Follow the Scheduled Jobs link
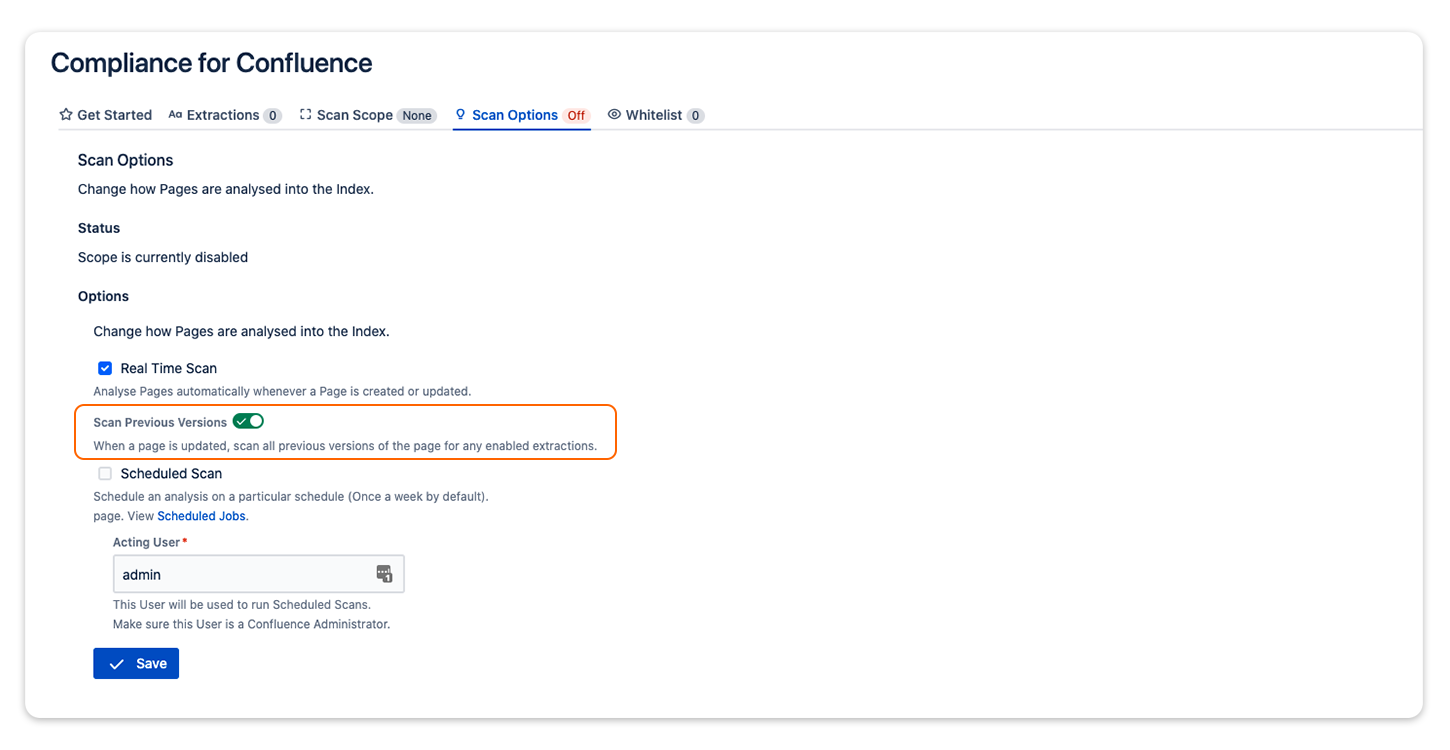This screenshot has width=1450, height=750. [201, 516]
